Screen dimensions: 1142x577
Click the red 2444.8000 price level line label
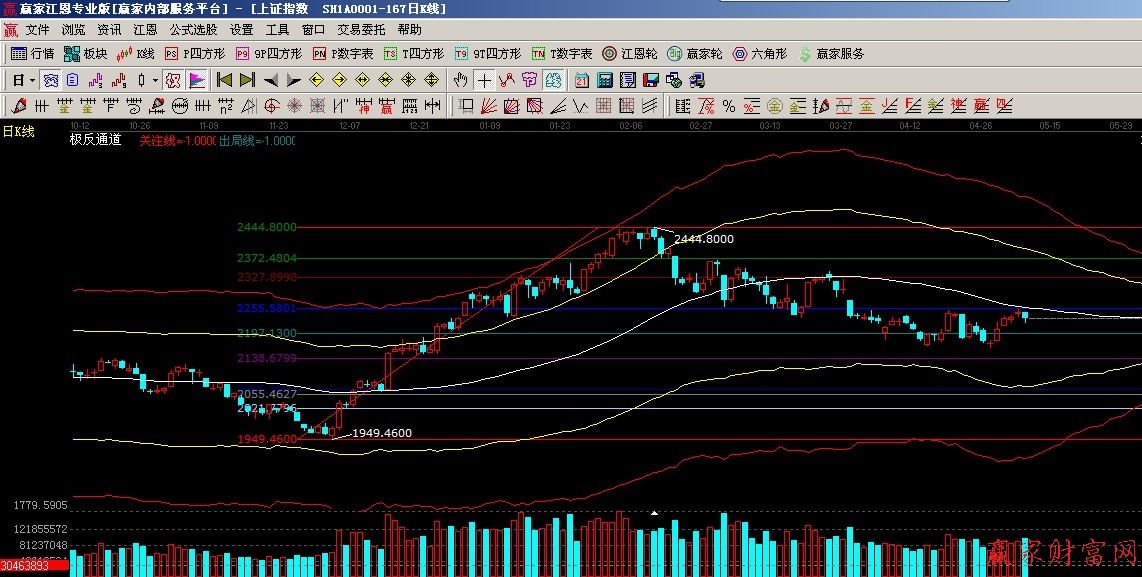click(x=266, y=227)
